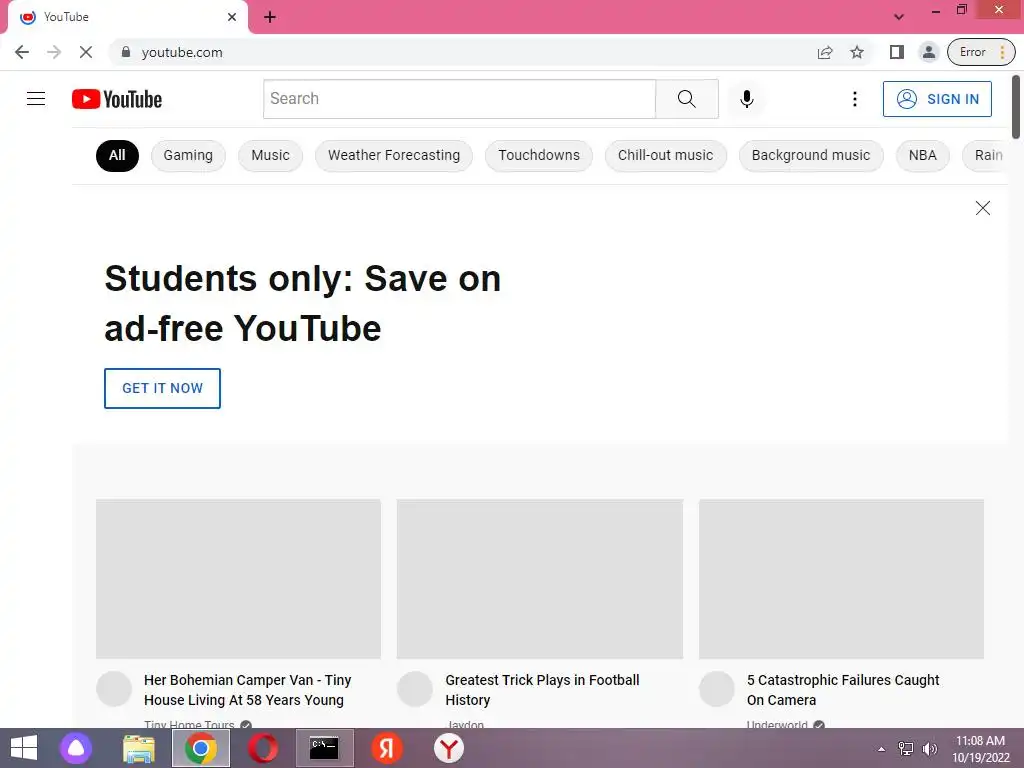Dismiss the student promo banner

pyautogui.click(x=982, y=208)
